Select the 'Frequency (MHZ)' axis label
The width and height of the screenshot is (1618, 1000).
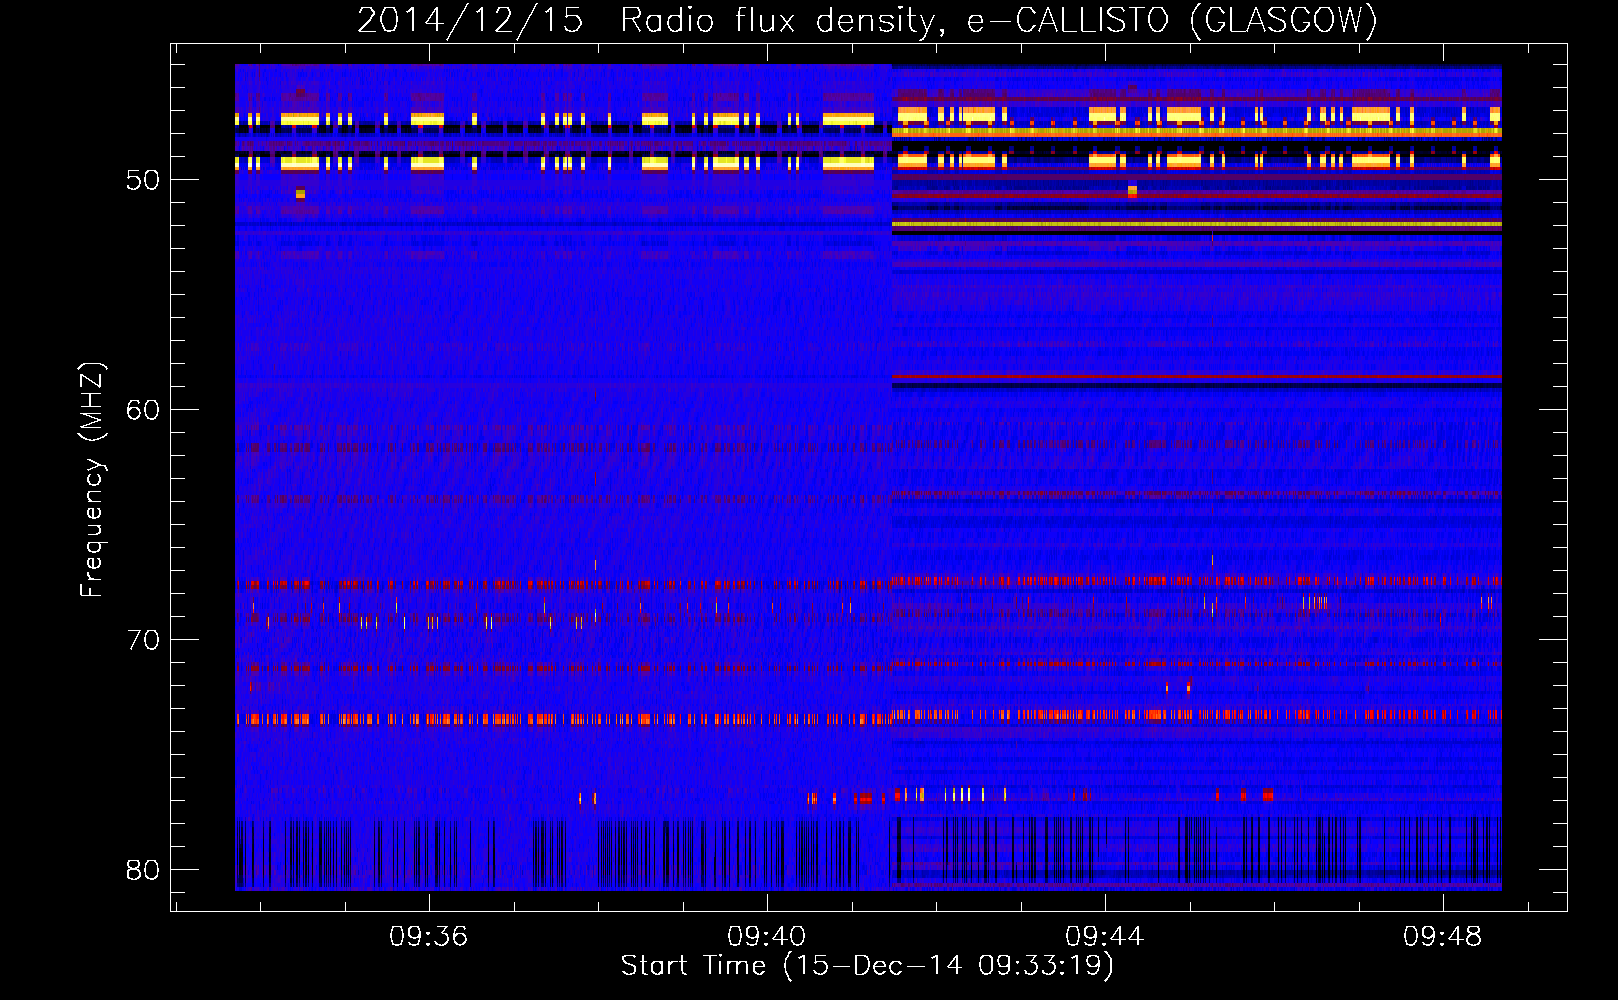tap(92, 479)
